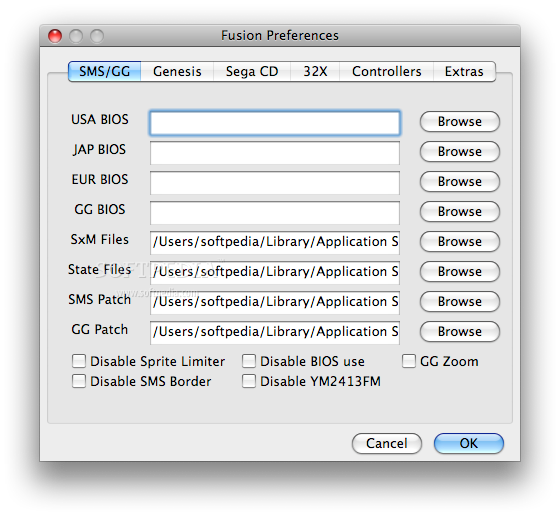560x516 pixels.
Task: Click the JAP BIOS path field
Action: 275,153
